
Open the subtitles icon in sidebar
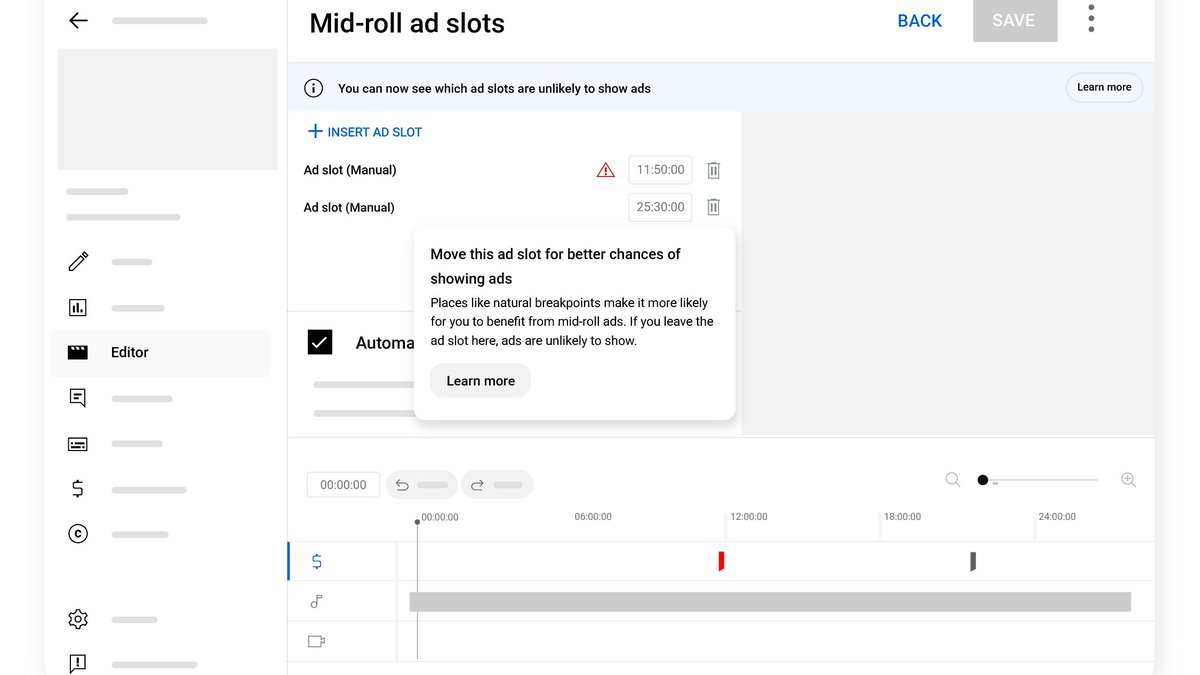[78, 444]
